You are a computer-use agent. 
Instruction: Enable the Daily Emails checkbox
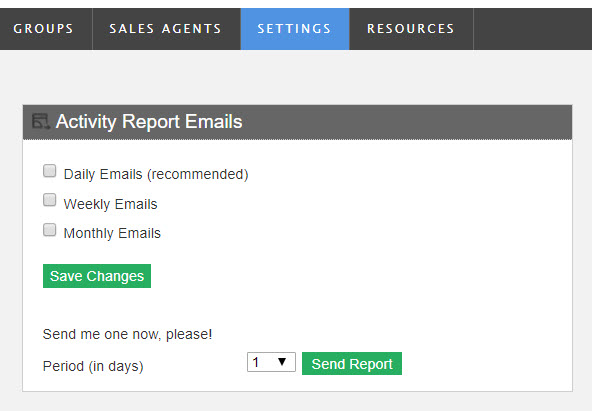coord(49,171)
